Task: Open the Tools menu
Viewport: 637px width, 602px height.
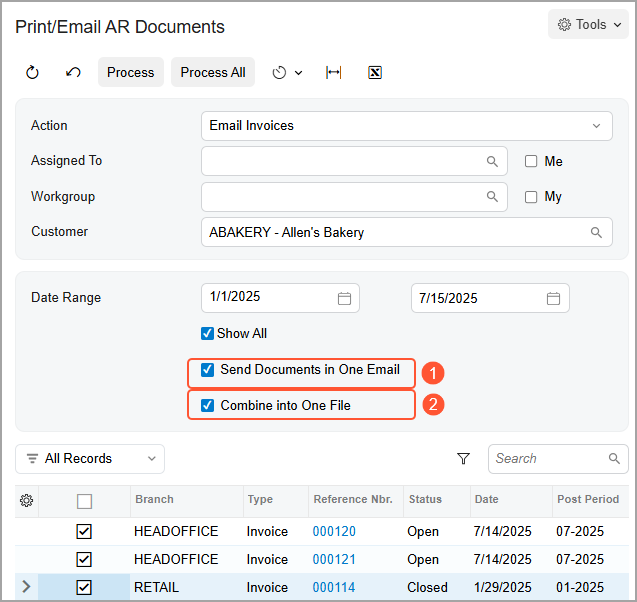Action: (588, 24)
